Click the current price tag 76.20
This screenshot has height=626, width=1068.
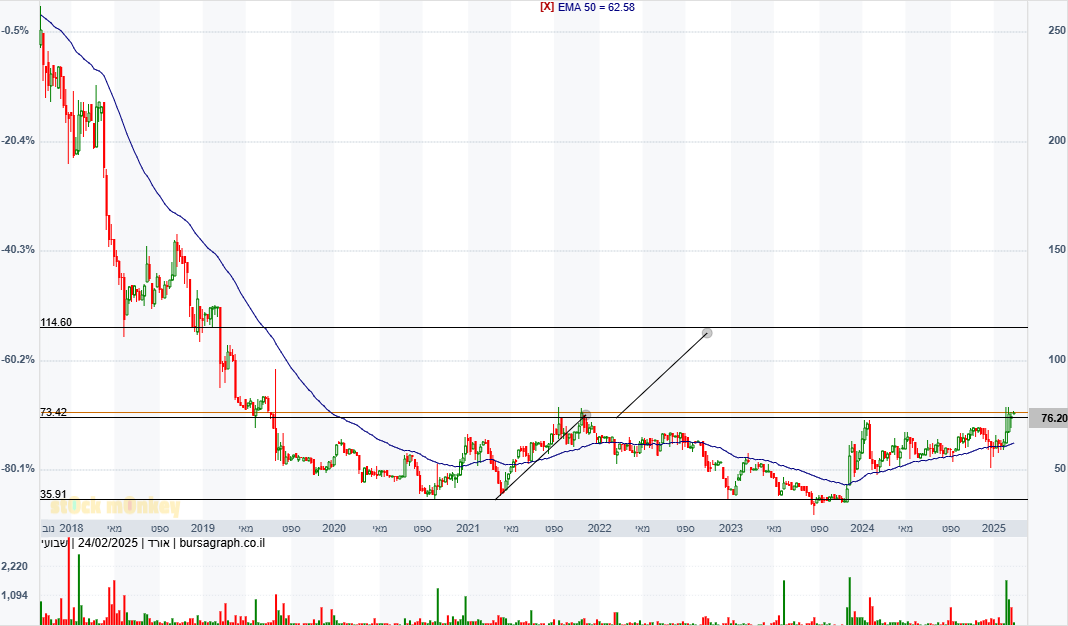pos(1049,418)
